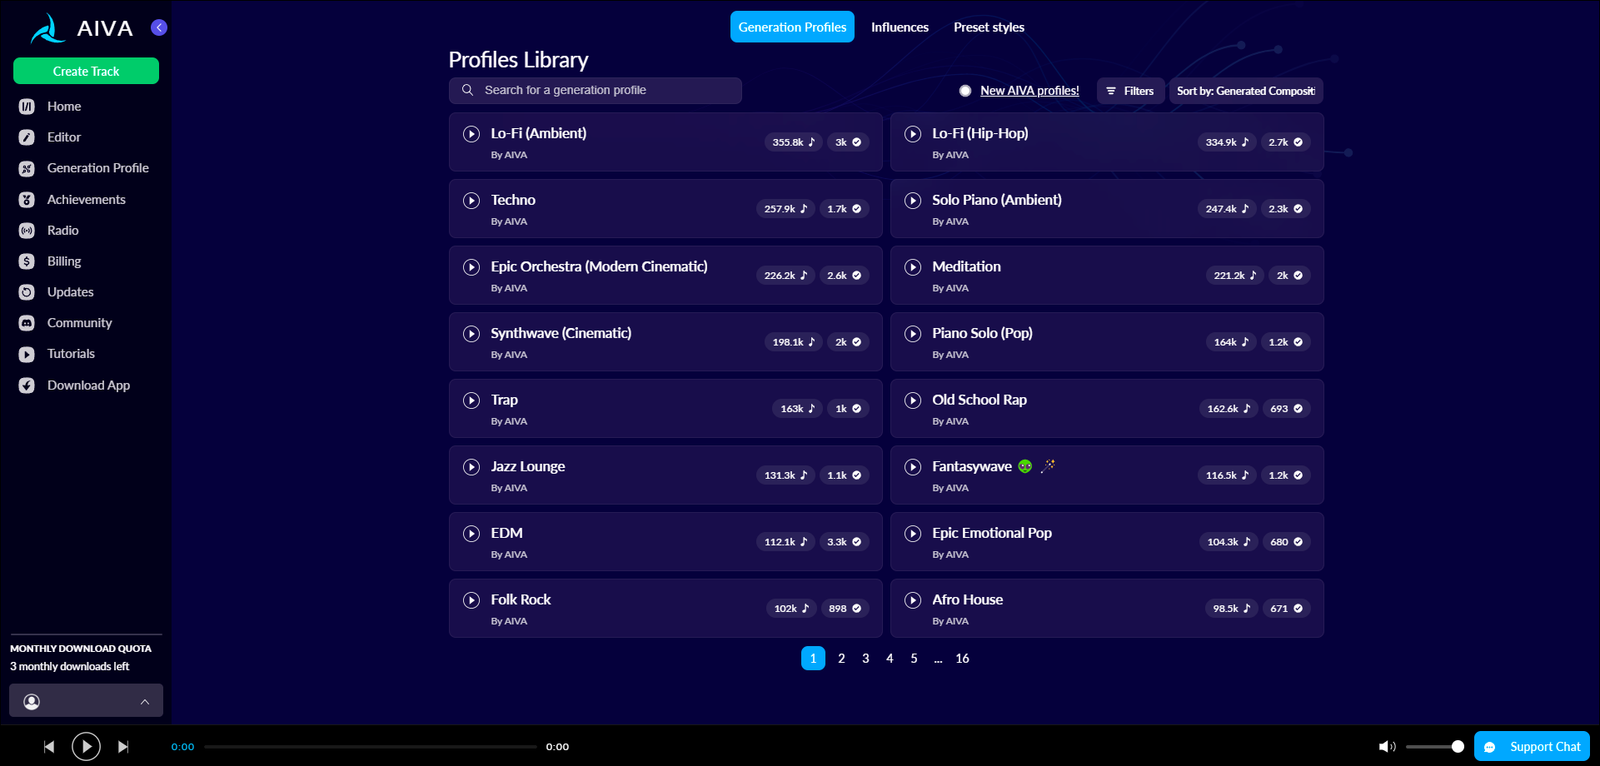Expand the user account menu chevron
Screen dimensions: 1600x766
[145, 702]
